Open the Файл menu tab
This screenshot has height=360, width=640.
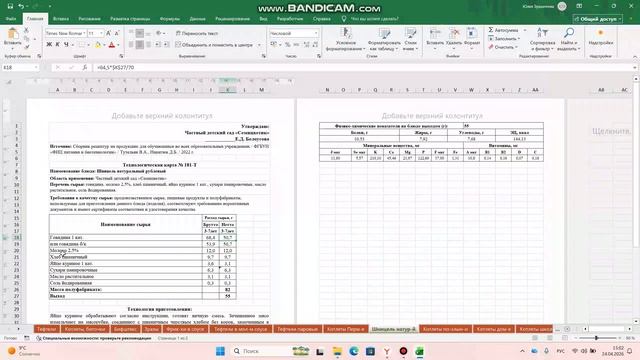point(11,19)
